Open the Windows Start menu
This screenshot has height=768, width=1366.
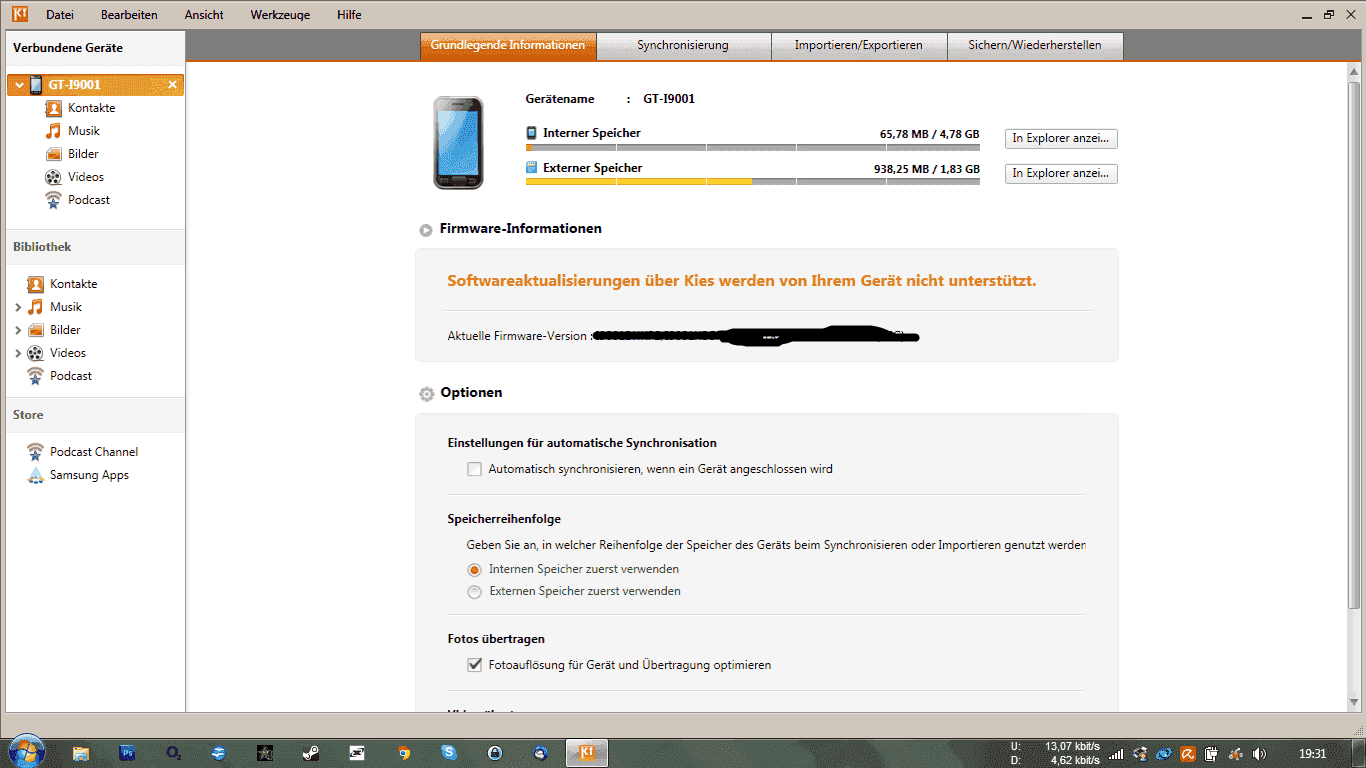click(27, 751)
